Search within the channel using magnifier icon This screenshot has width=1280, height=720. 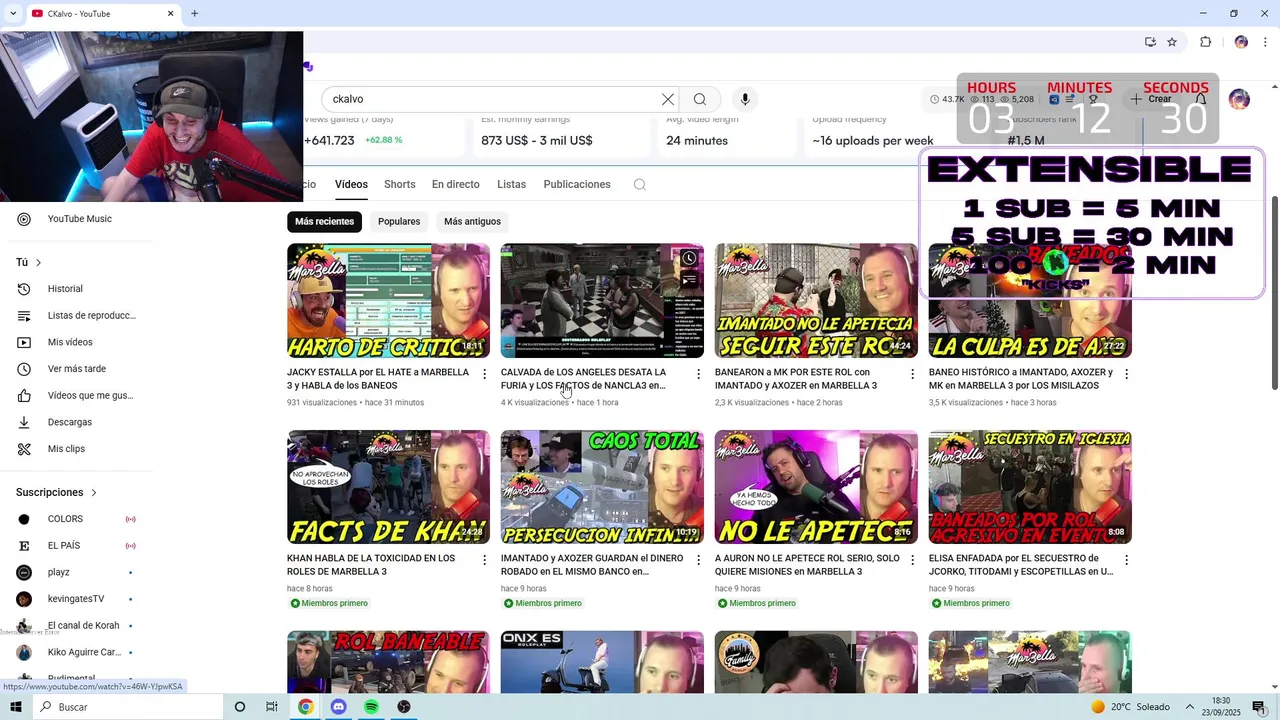640,185
